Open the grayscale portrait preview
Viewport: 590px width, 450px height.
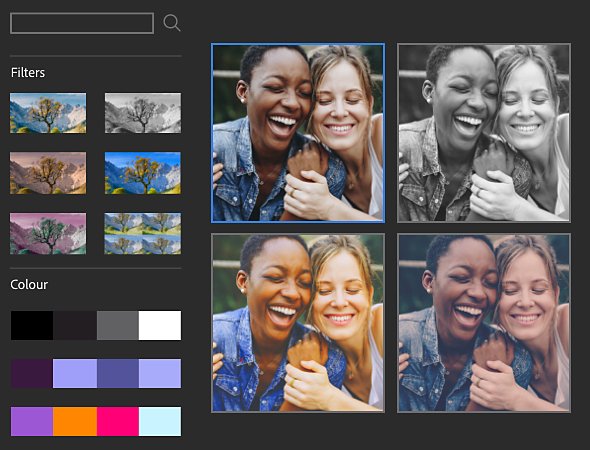484,133
